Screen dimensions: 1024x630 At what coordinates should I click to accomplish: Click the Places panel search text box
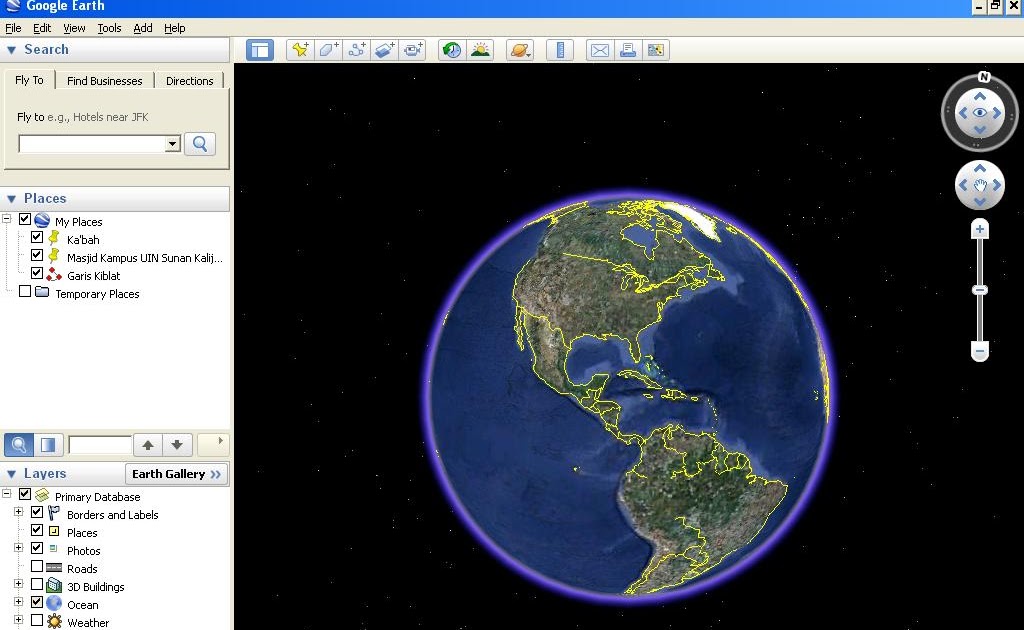[x=99, y=445]
